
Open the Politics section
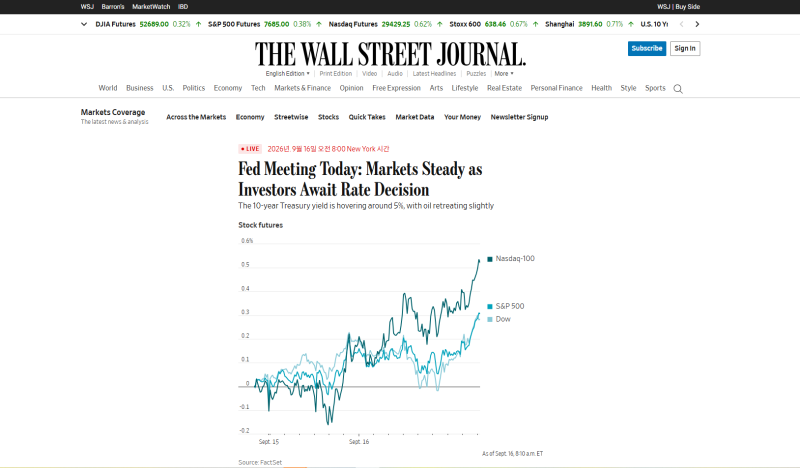[x=194, y=88]
